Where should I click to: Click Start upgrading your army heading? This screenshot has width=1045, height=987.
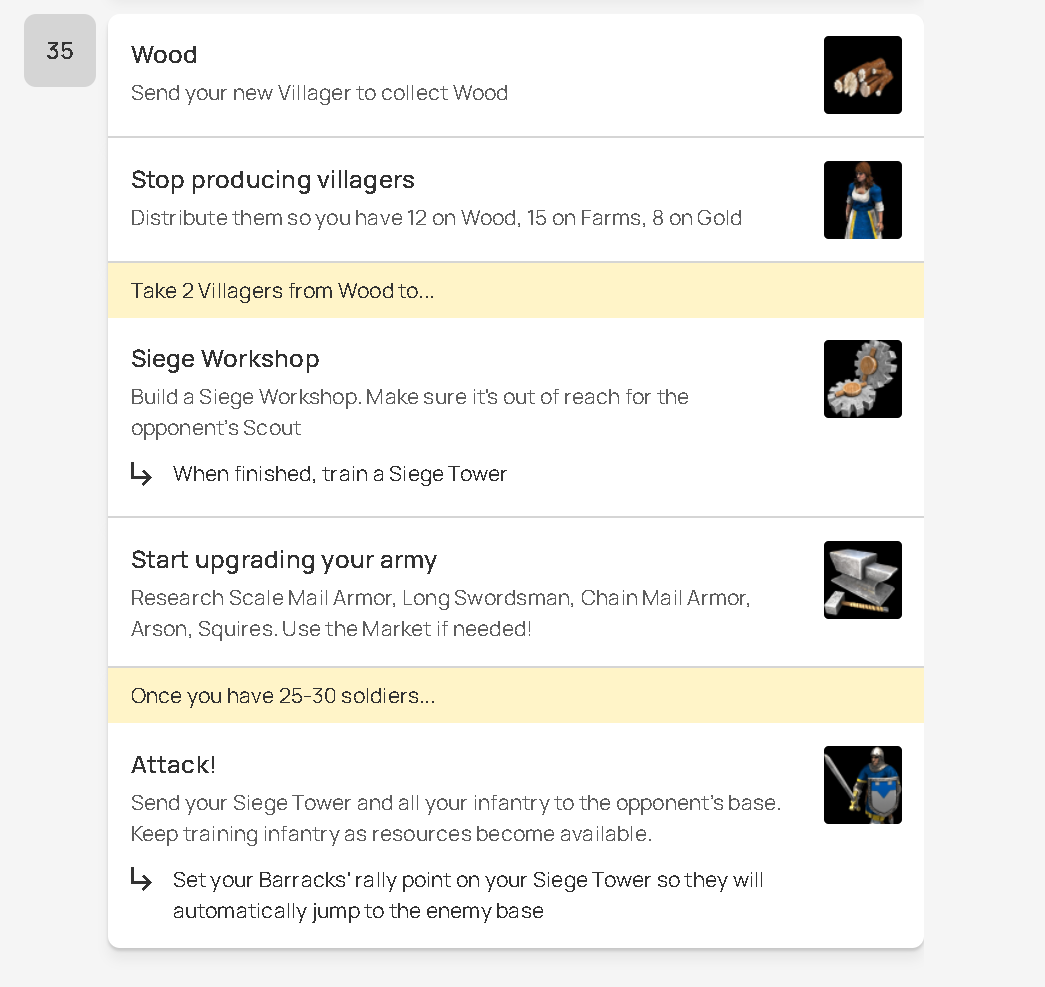coord(284,560)
